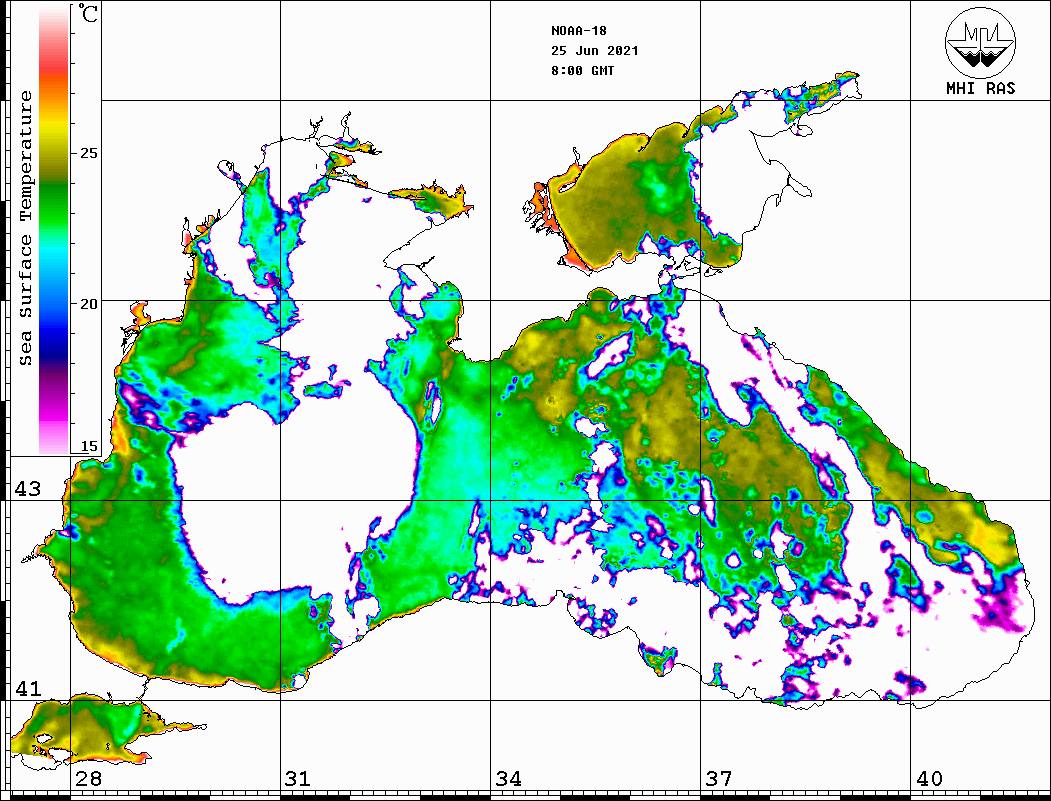Image resolution: width=1051 pixels, height=801 pixels.
Task: Click the longitude label 28
Action: tap(88, 778)
